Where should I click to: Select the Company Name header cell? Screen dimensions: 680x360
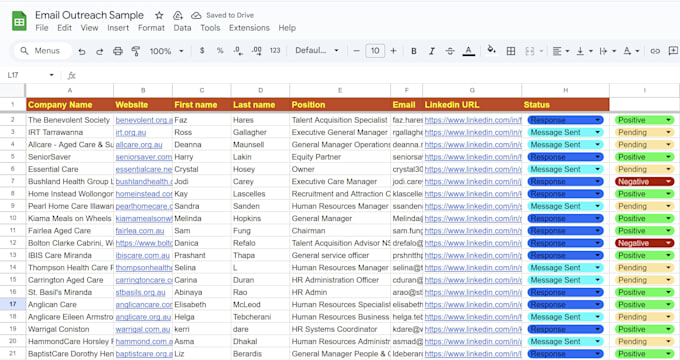pyautogui.click(x=70, y=105)
